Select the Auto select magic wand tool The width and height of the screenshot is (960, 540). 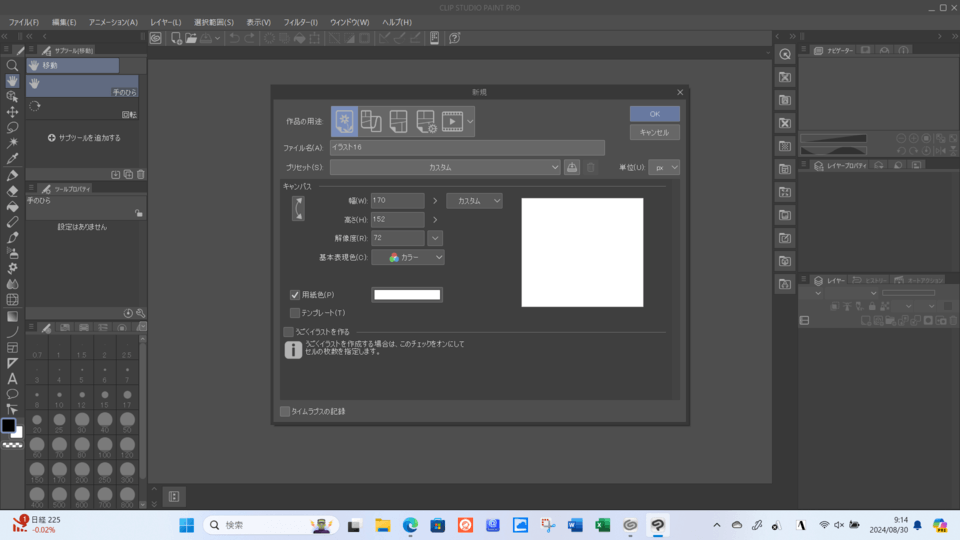[12, 143]
